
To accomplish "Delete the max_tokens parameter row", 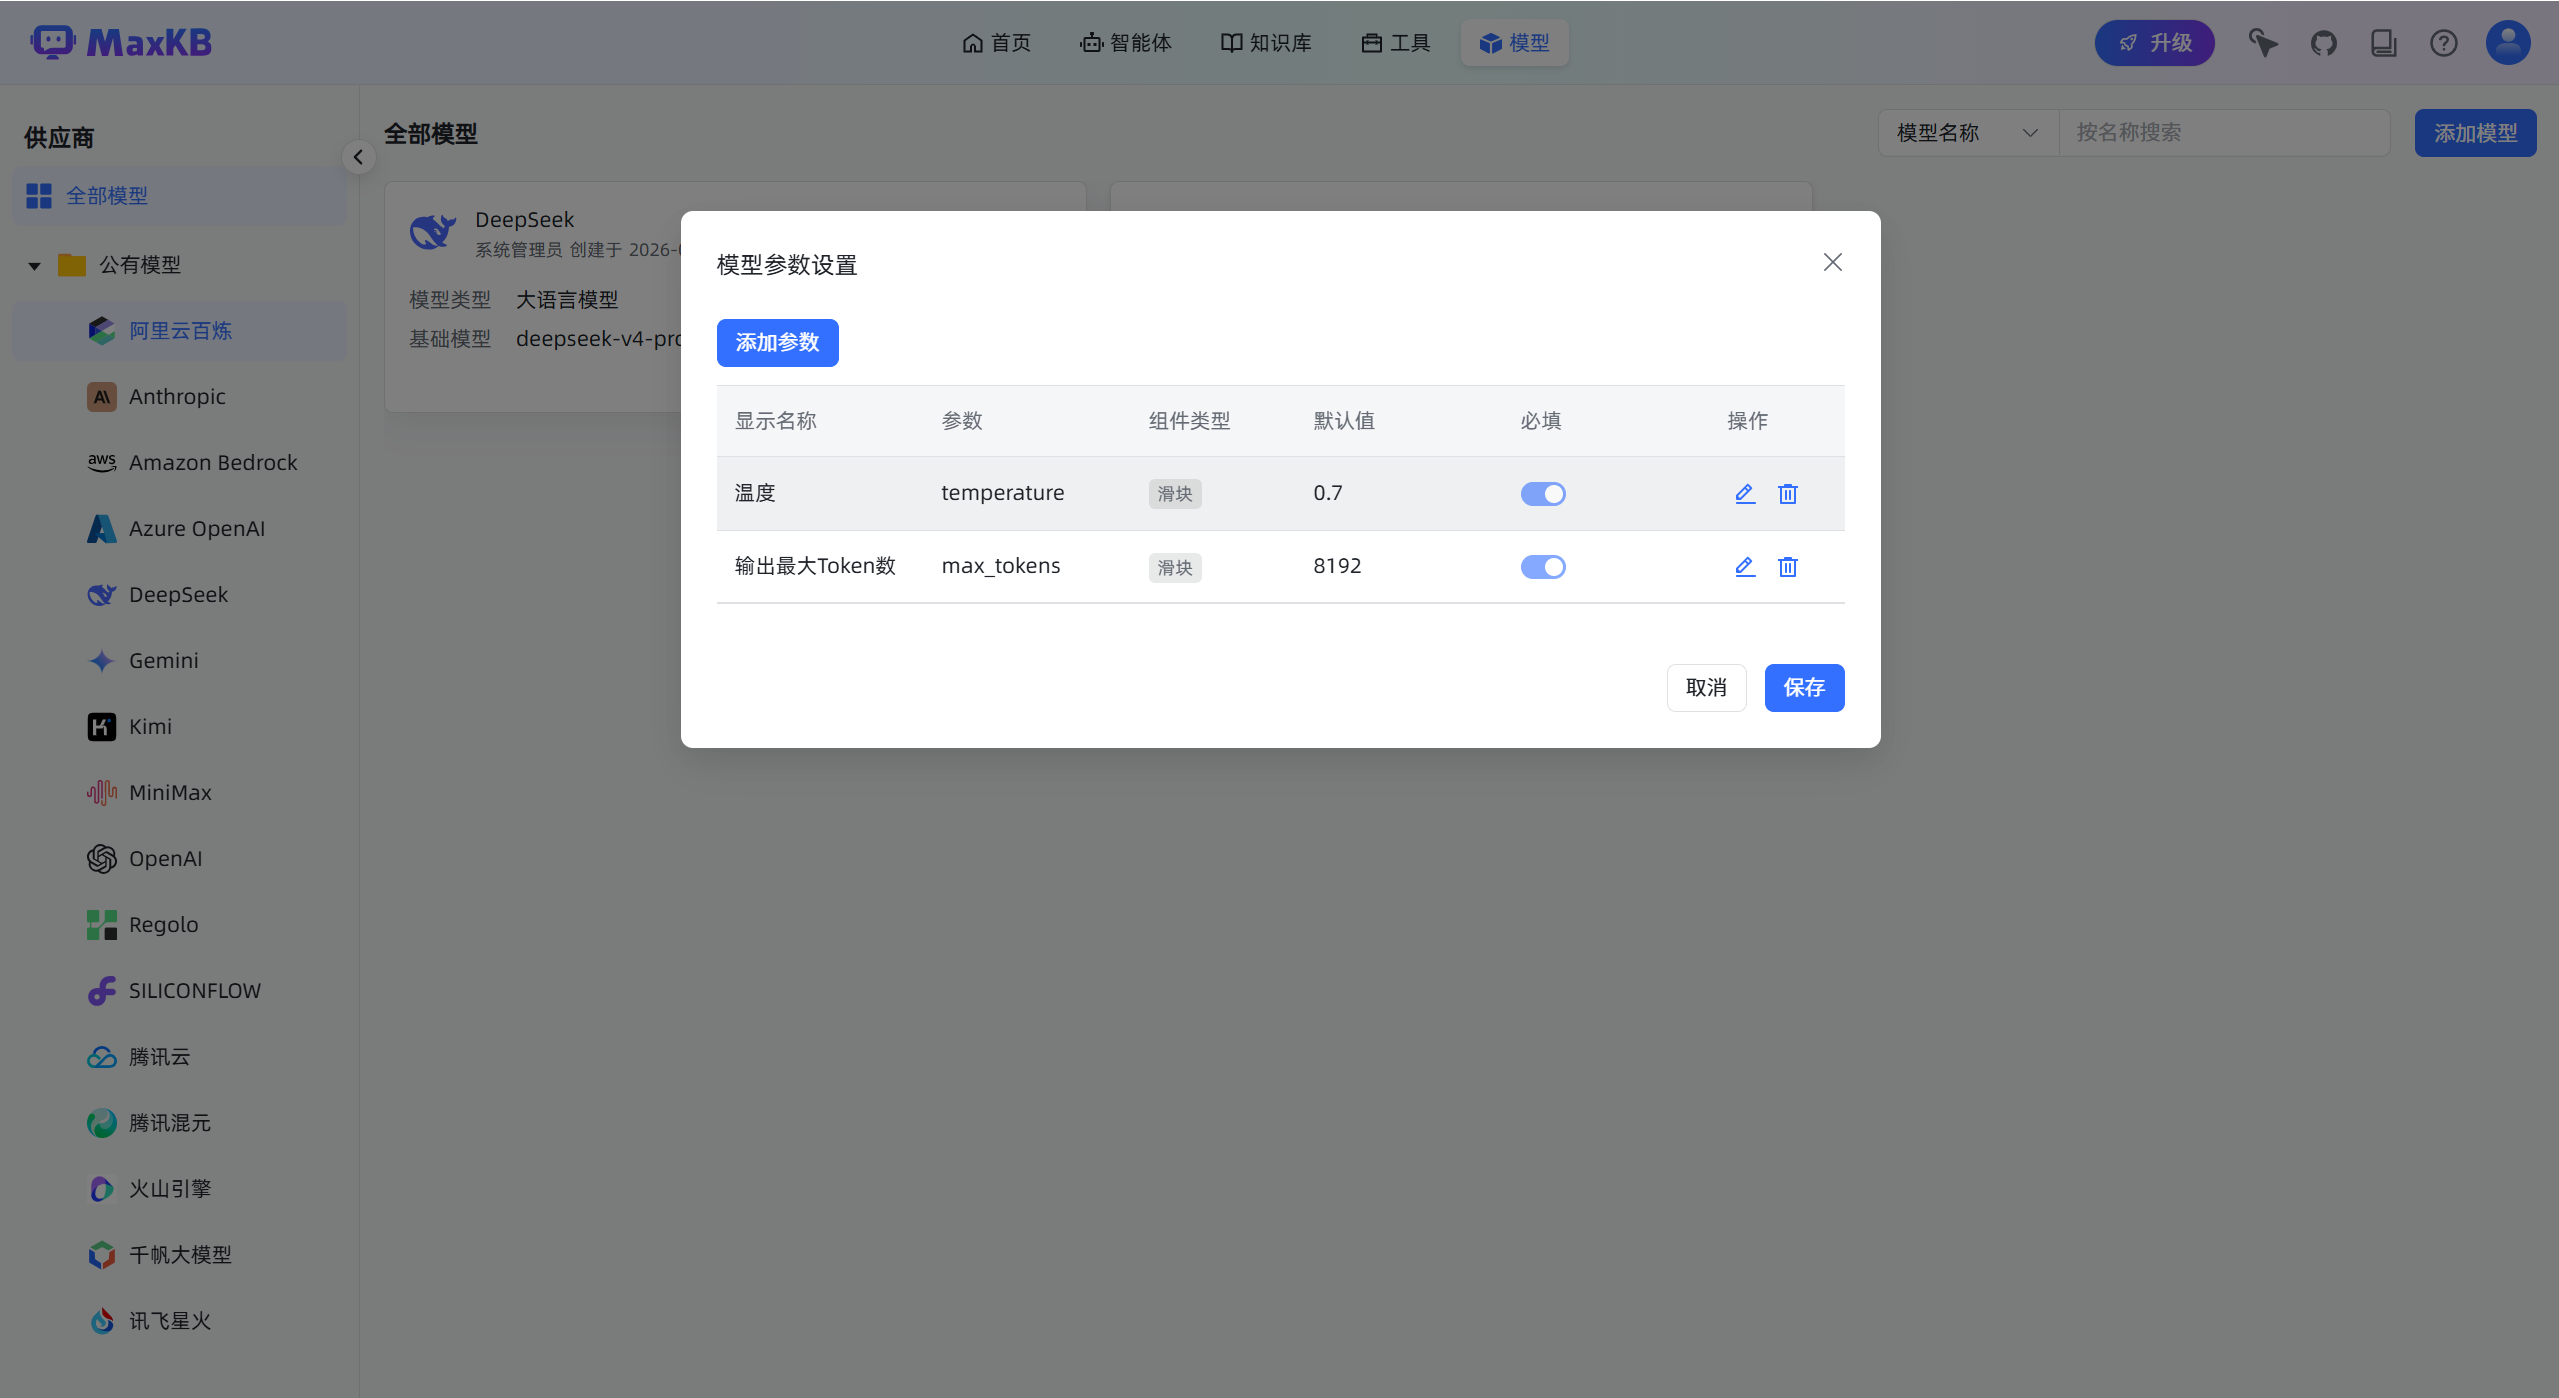I will pyautogui.click(x=1788, y=566).
